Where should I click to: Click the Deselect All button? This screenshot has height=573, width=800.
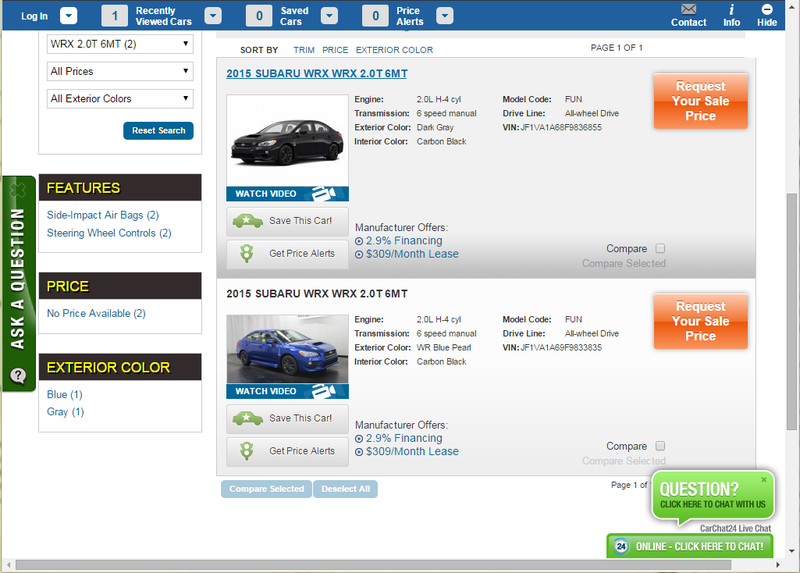[x=345, y=489]
